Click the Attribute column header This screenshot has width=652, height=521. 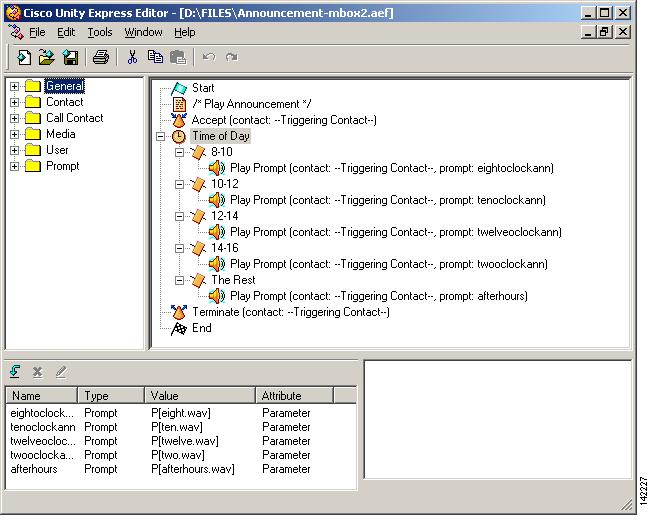294,395
